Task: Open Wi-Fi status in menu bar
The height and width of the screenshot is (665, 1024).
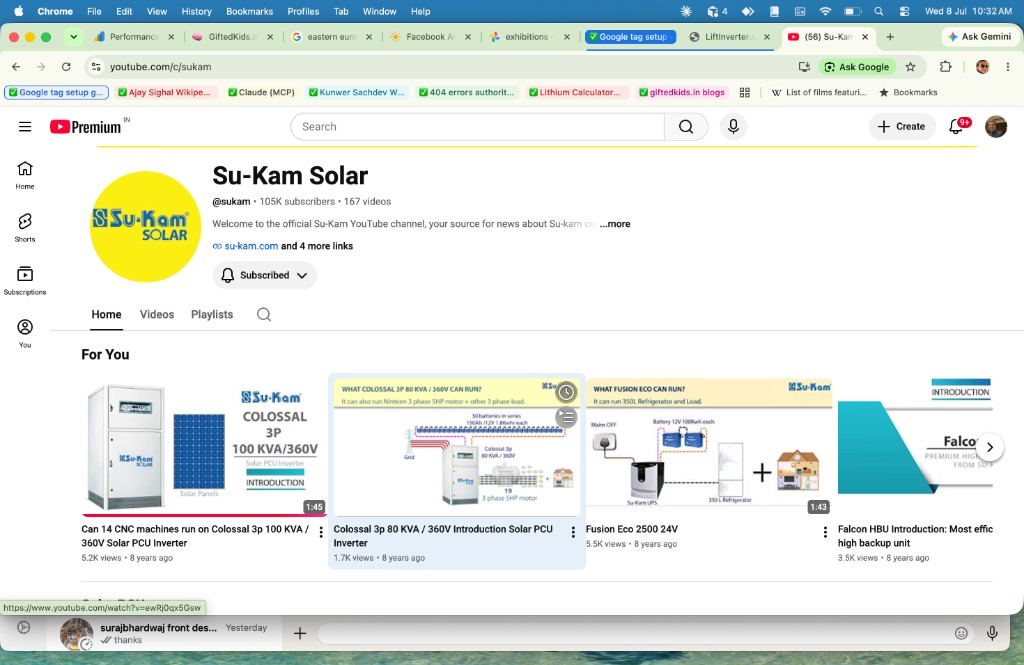Action: tap(825, 11)
